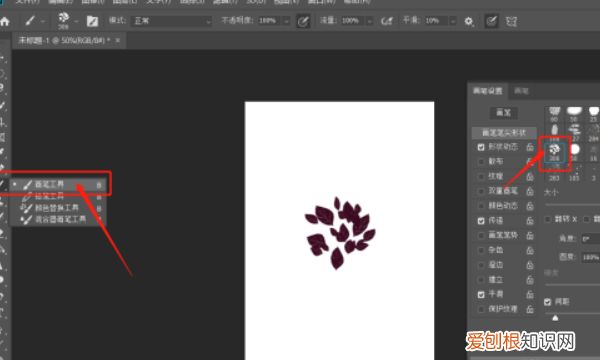Screen dimensions: 600x360
Task: Select brush tip thumbnail labeled 27
Action: click(575, 132)
